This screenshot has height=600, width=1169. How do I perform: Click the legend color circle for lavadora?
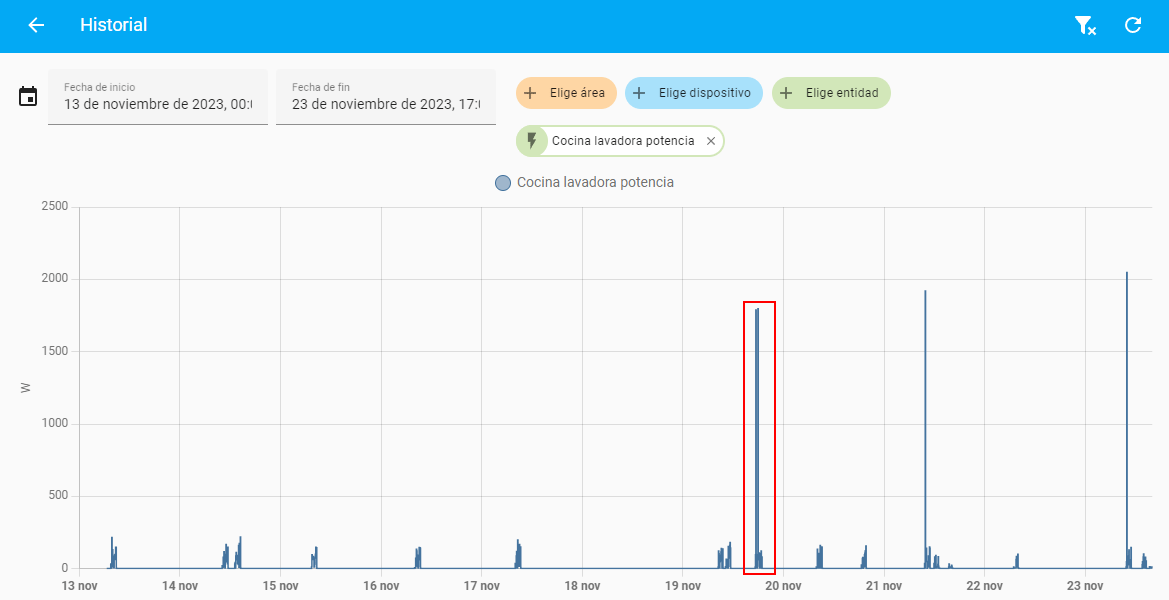(x=503, y=183)
